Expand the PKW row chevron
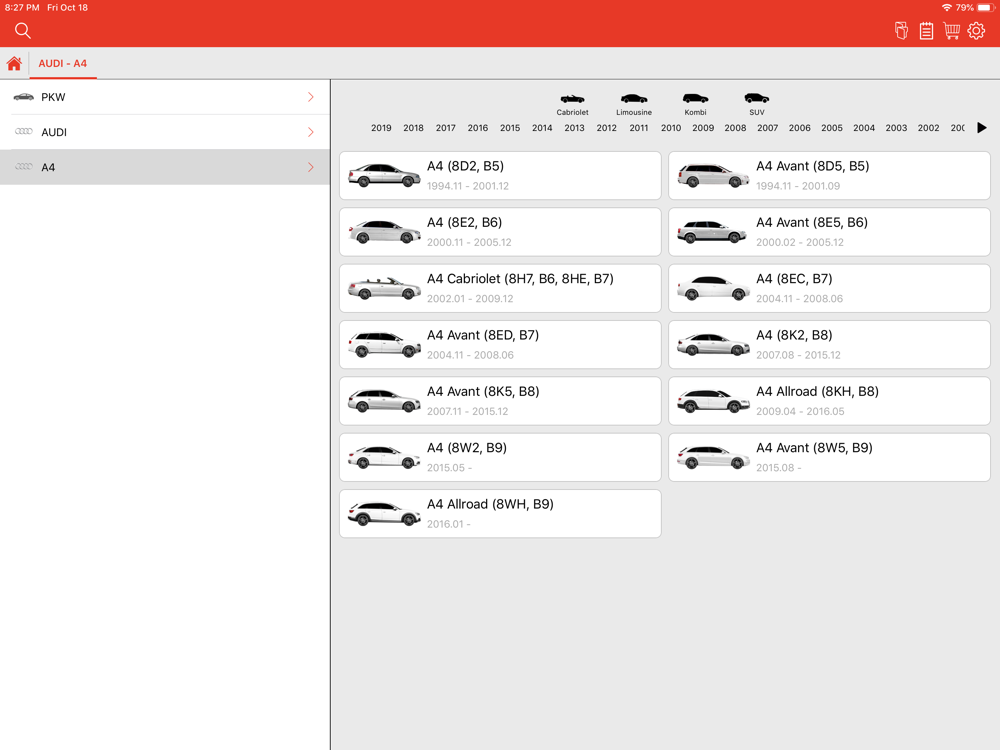Viewport: 1000px width, 750px height. coord(311,97)
